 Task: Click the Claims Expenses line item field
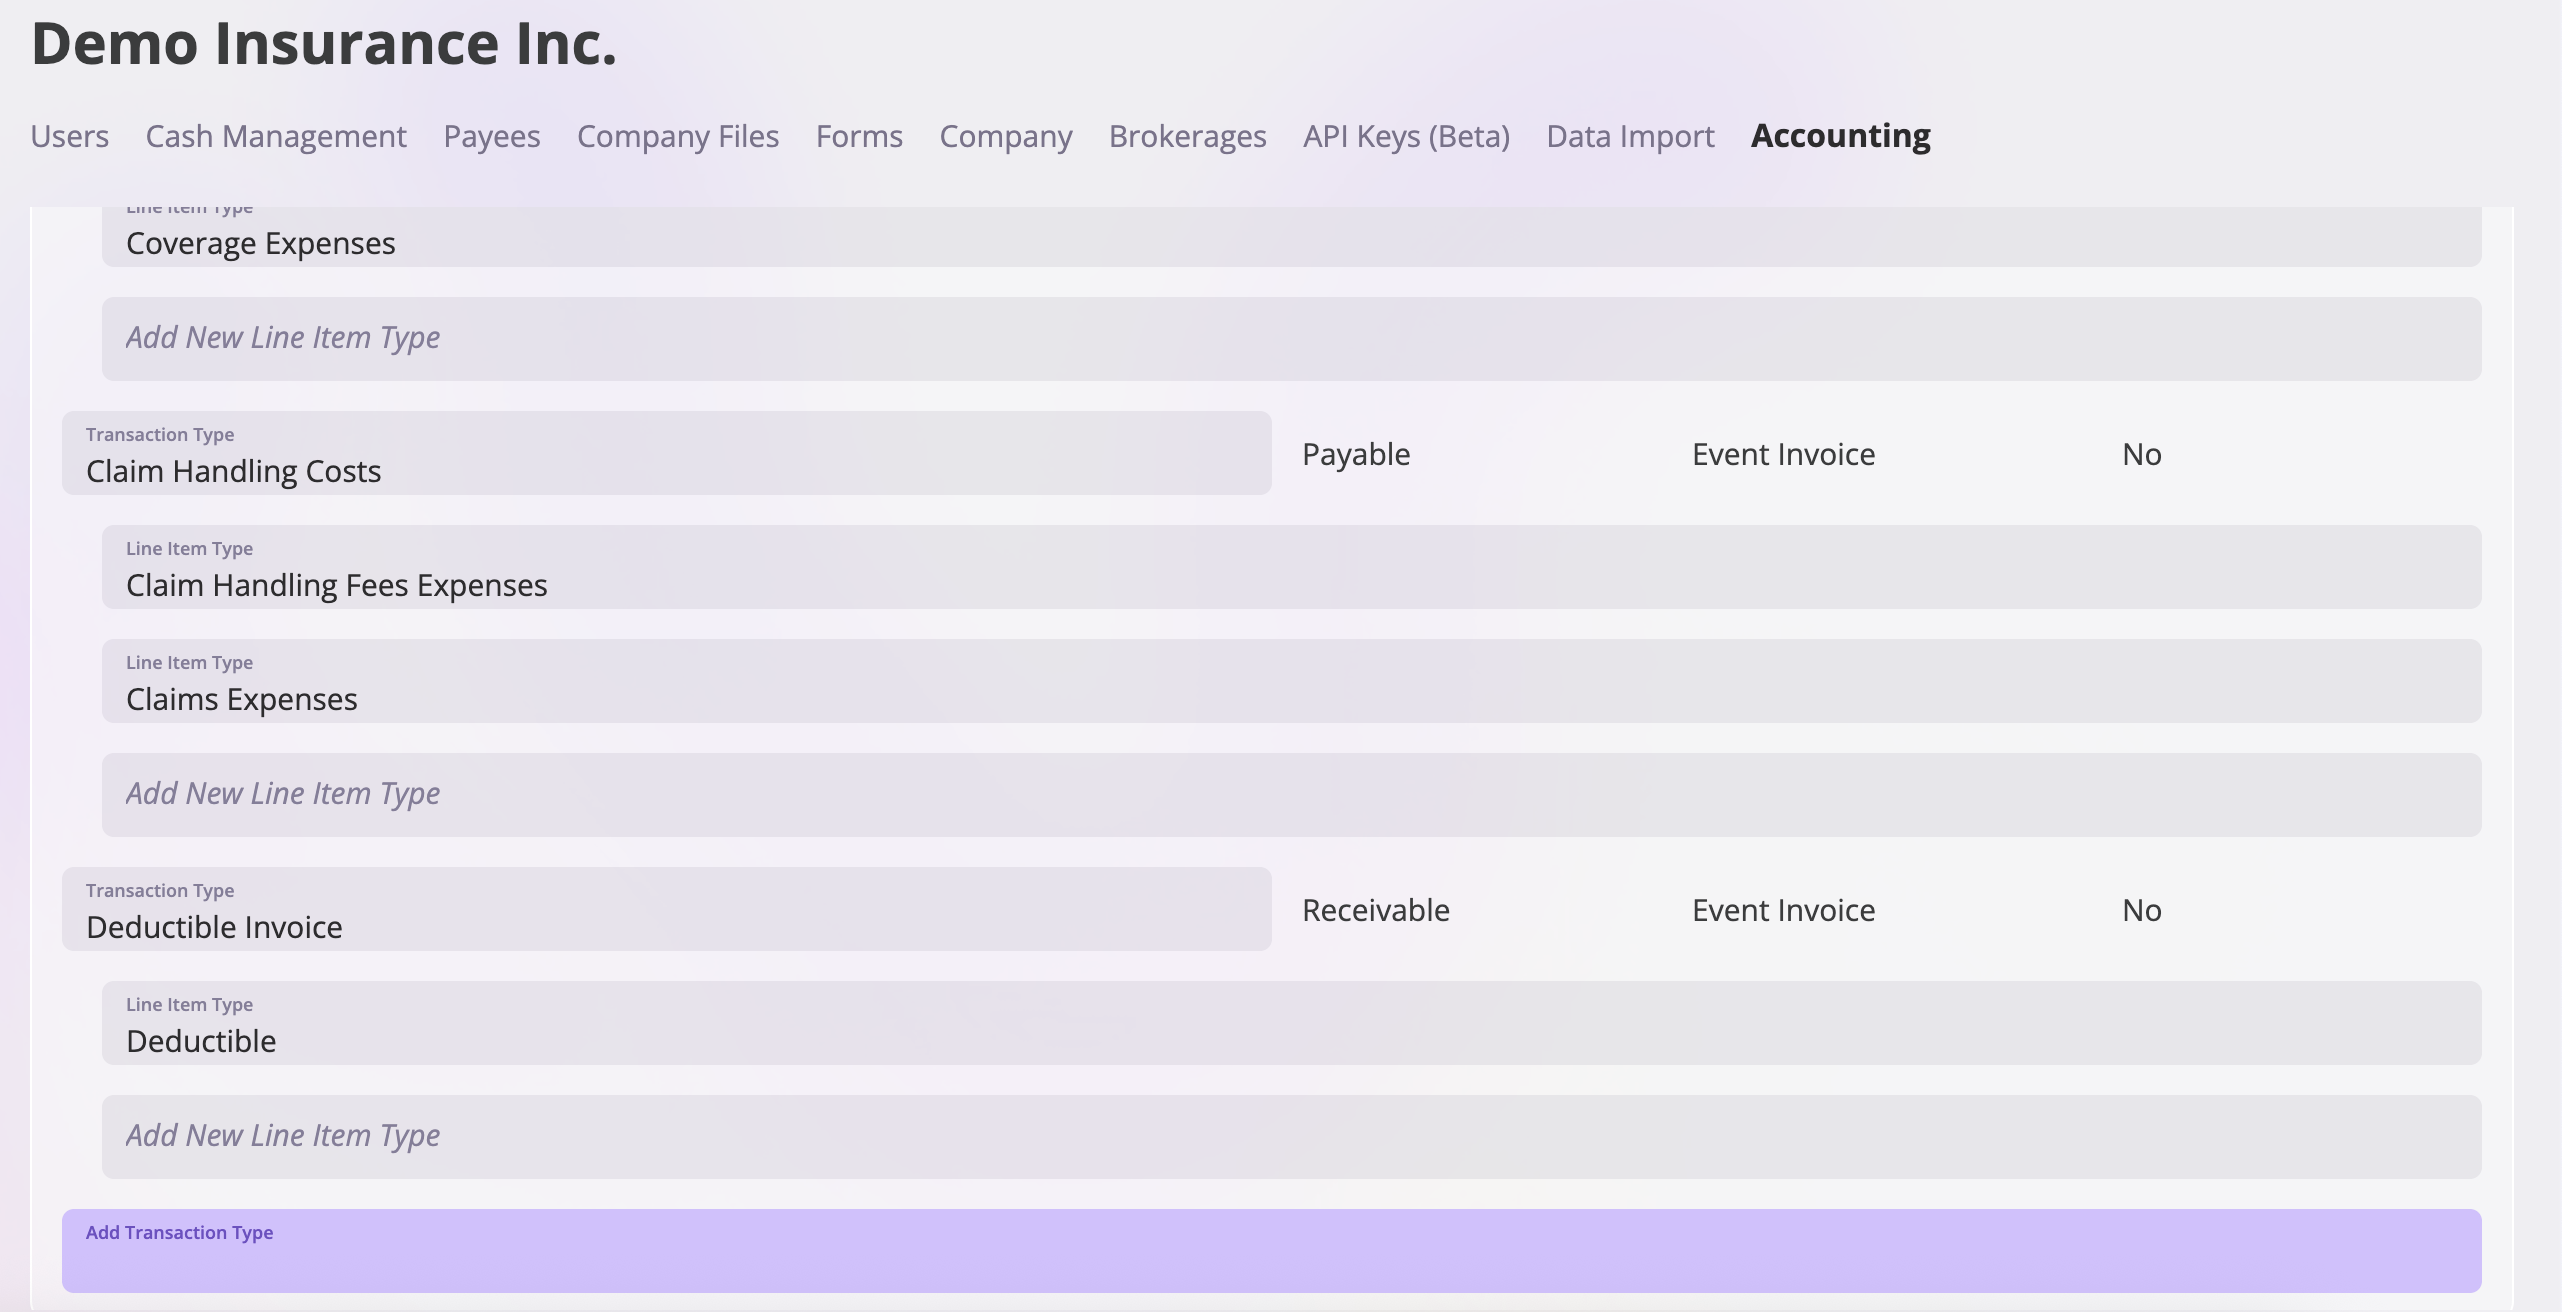click(x=1290, y=682)
